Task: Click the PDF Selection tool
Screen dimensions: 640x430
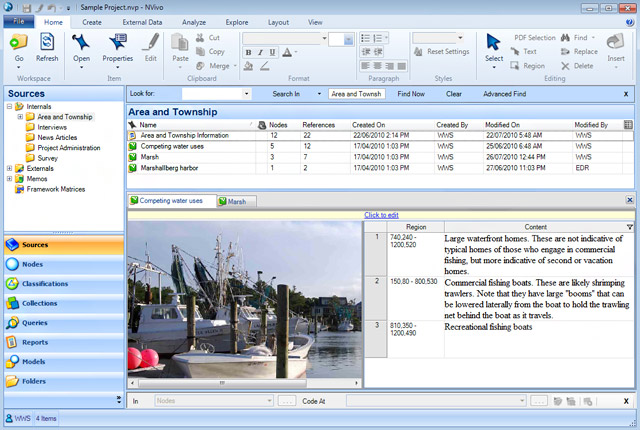Action: point(535,38)
